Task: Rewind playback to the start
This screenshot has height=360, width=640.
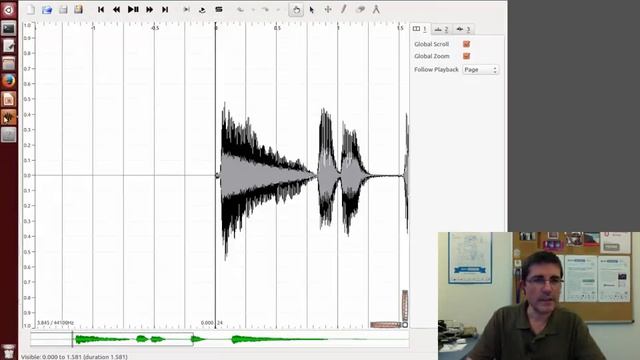Action: pos(101,9)
